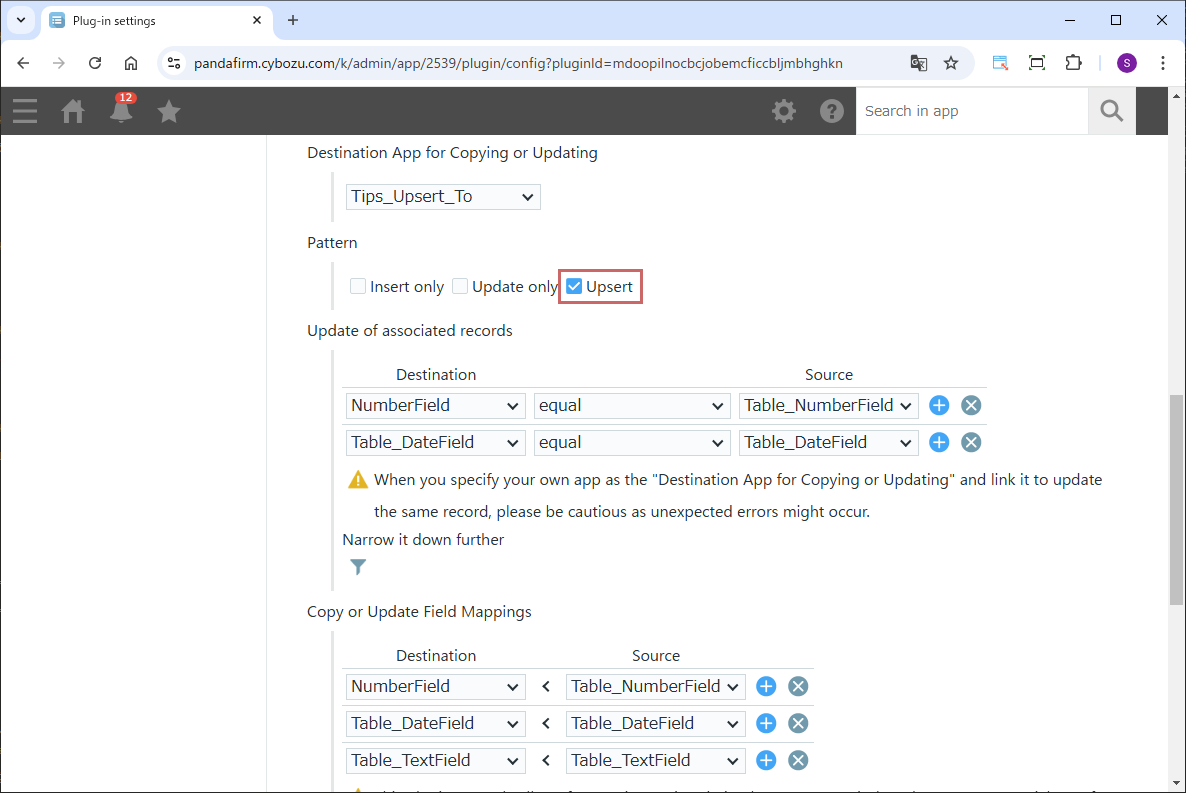Expand the Table_DateField condition's equal operator dropdown

(631, 442)
